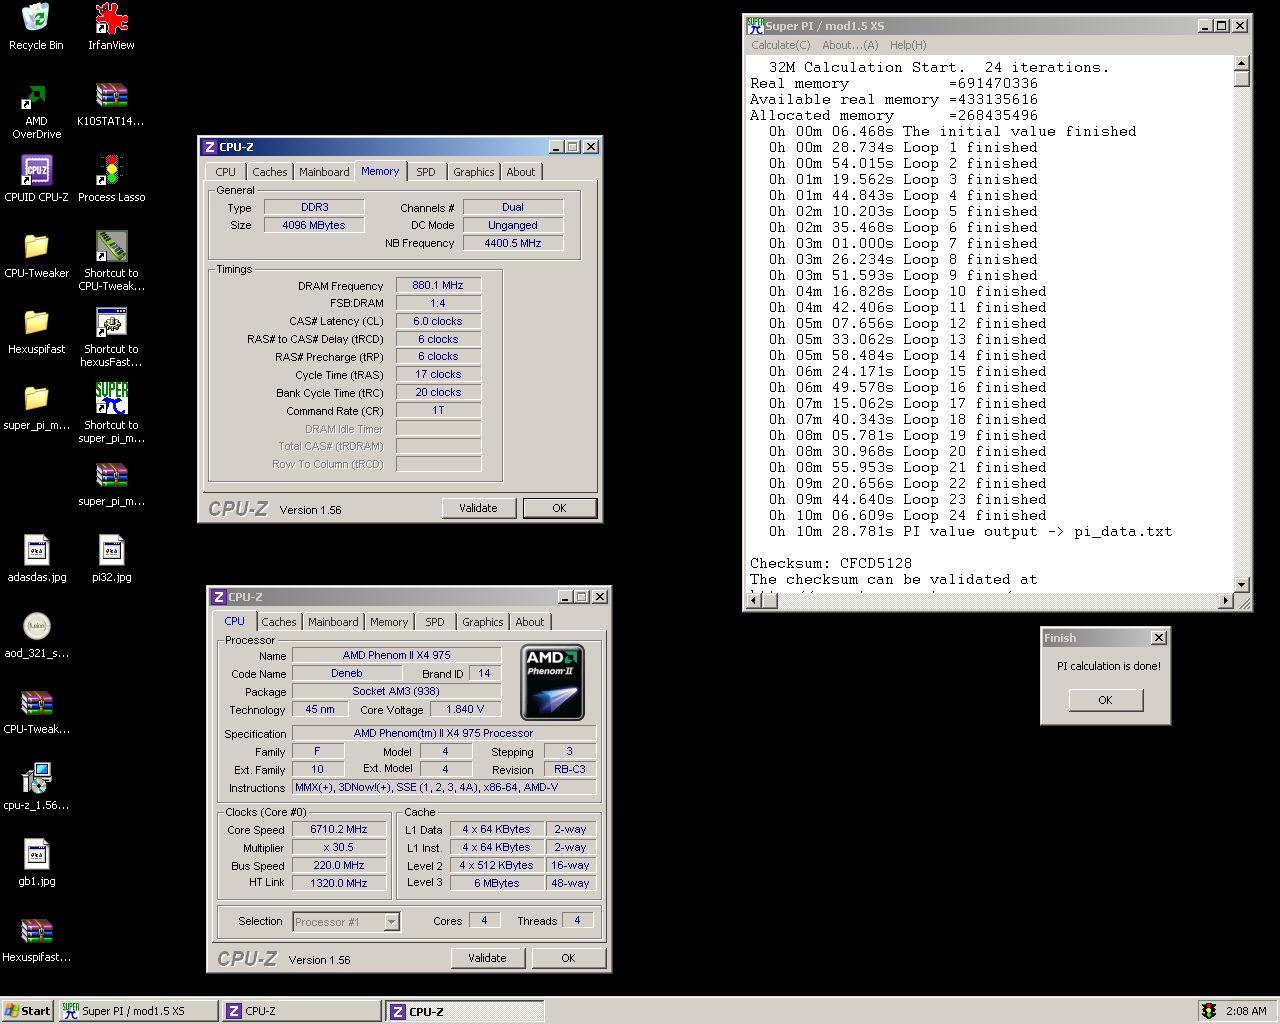Open the Calculate(C) menu in Super PI
Viewport: 1280px width, 1024px height.
780,45
